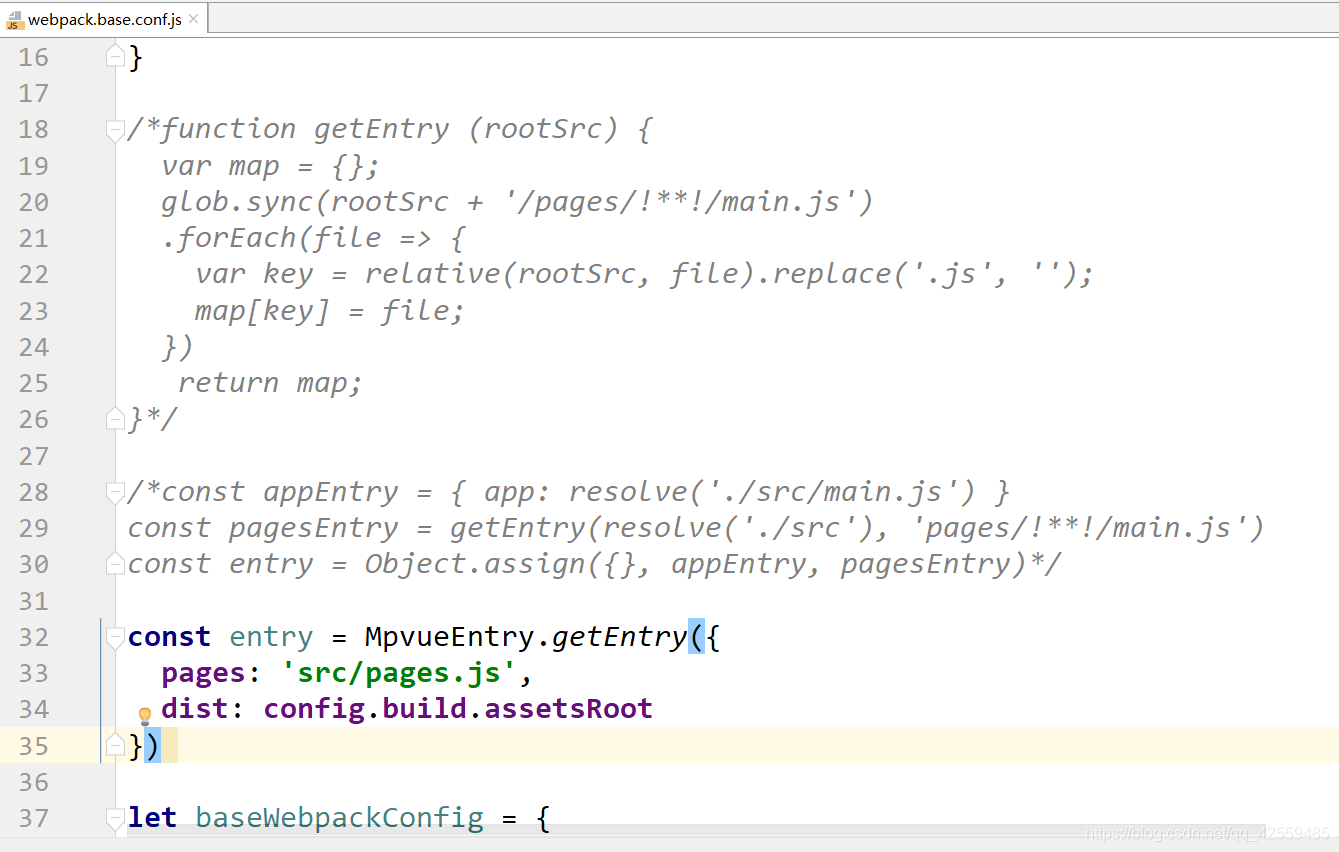Click line number 17 in the gutter

33,93
